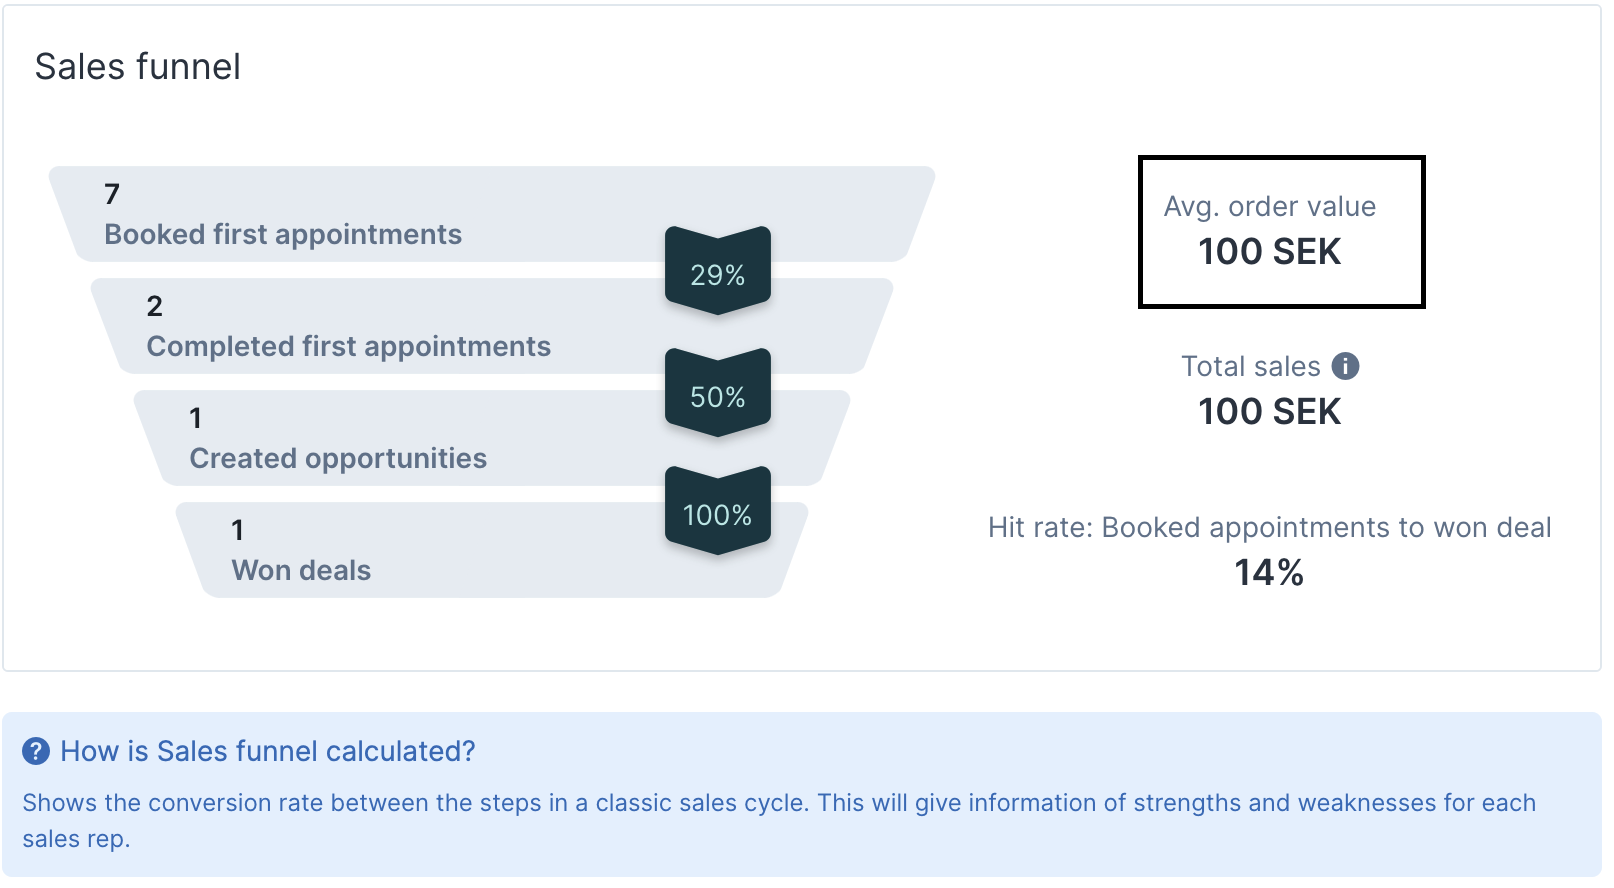Click the number 2 completed count
This screenshot has height=888, width=1614.
[x=154, y=306]
